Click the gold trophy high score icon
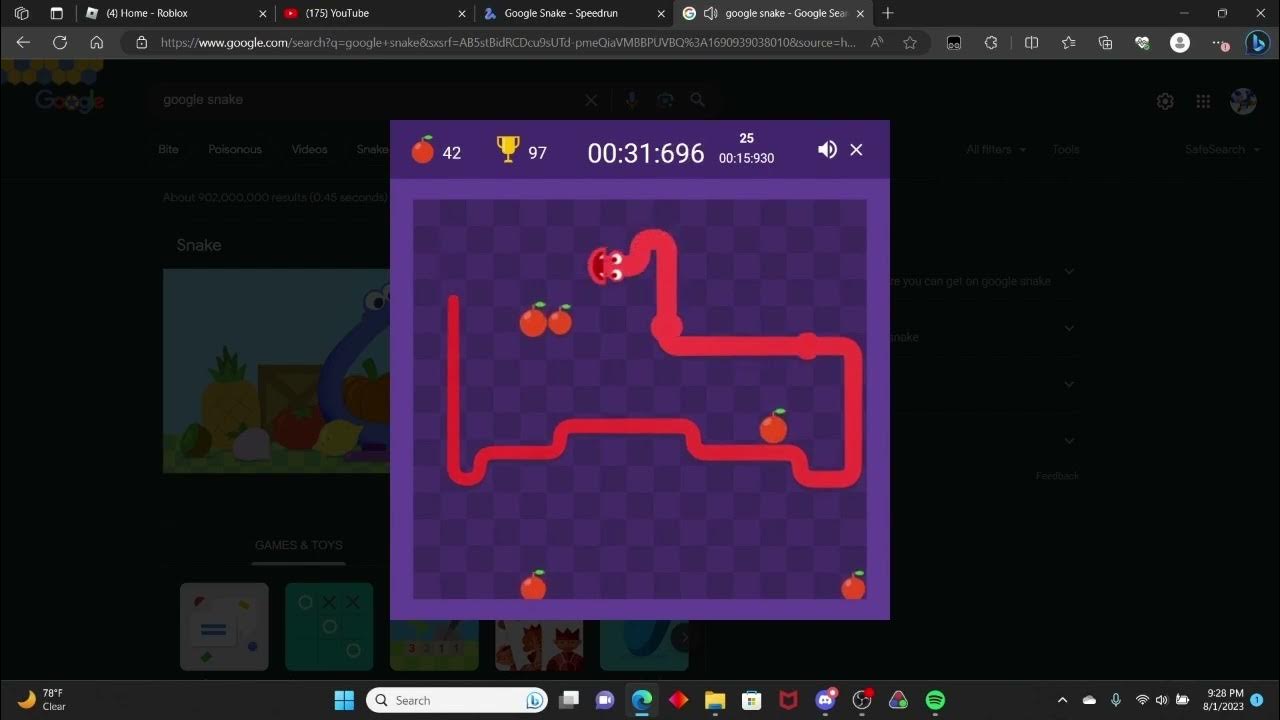 click(x=508, y=149)
